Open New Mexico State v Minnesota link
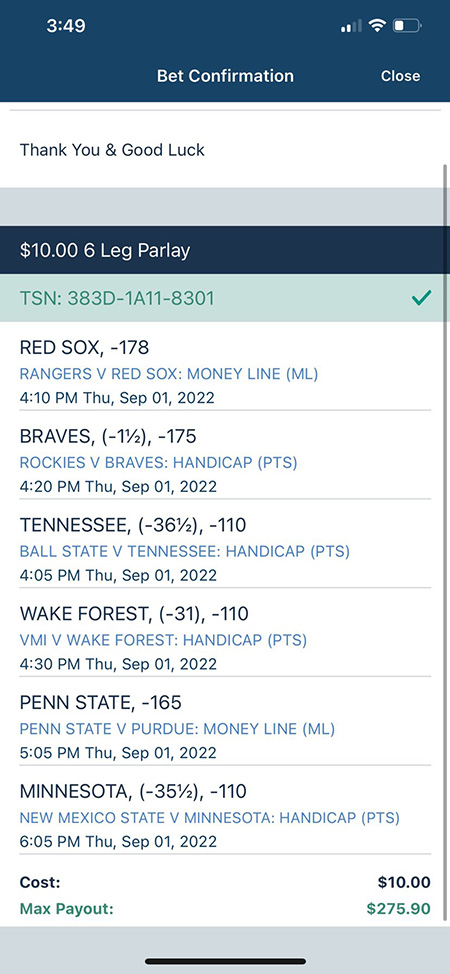The height and width of the screenshot is (974, 450). click(x=209, y=817)
